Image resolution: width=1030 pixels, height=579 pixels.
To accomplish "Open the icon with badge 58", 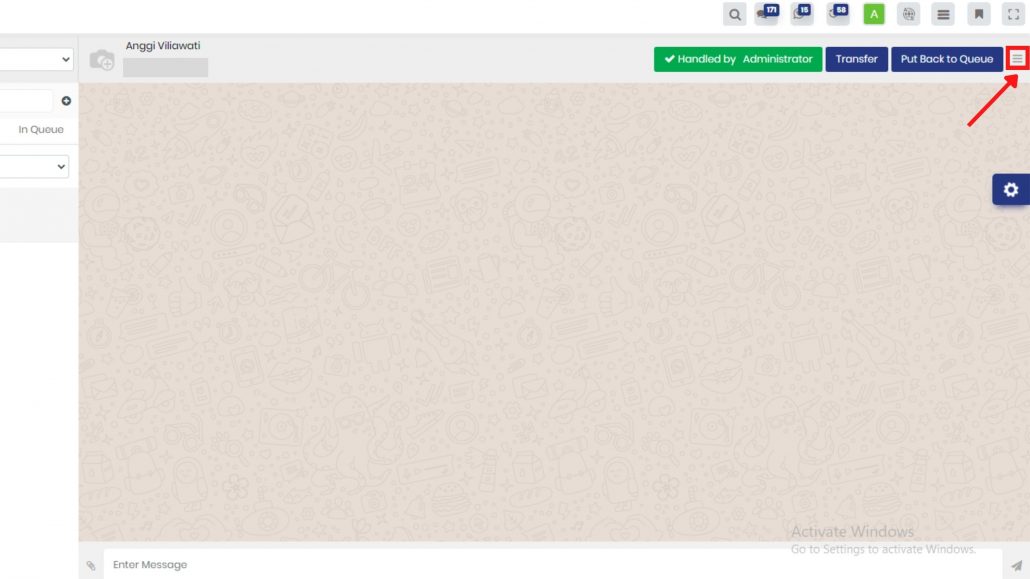I will 838,14.
